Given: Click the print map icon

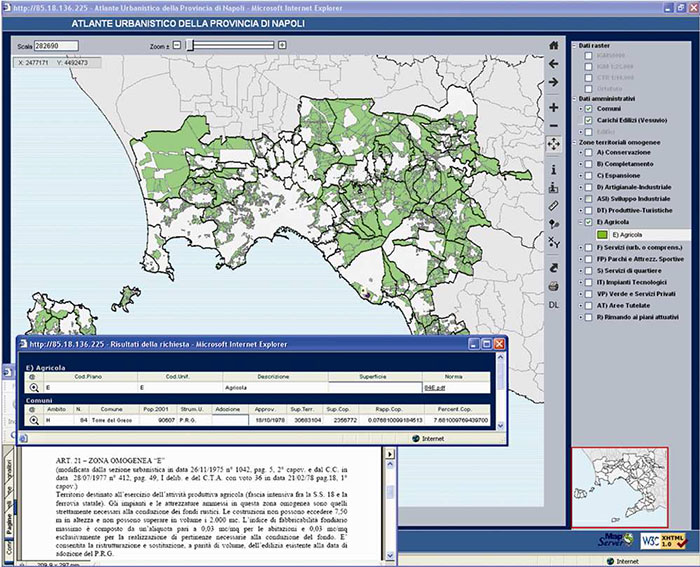Looking at the screenshot, I should [x=554, y=285].
